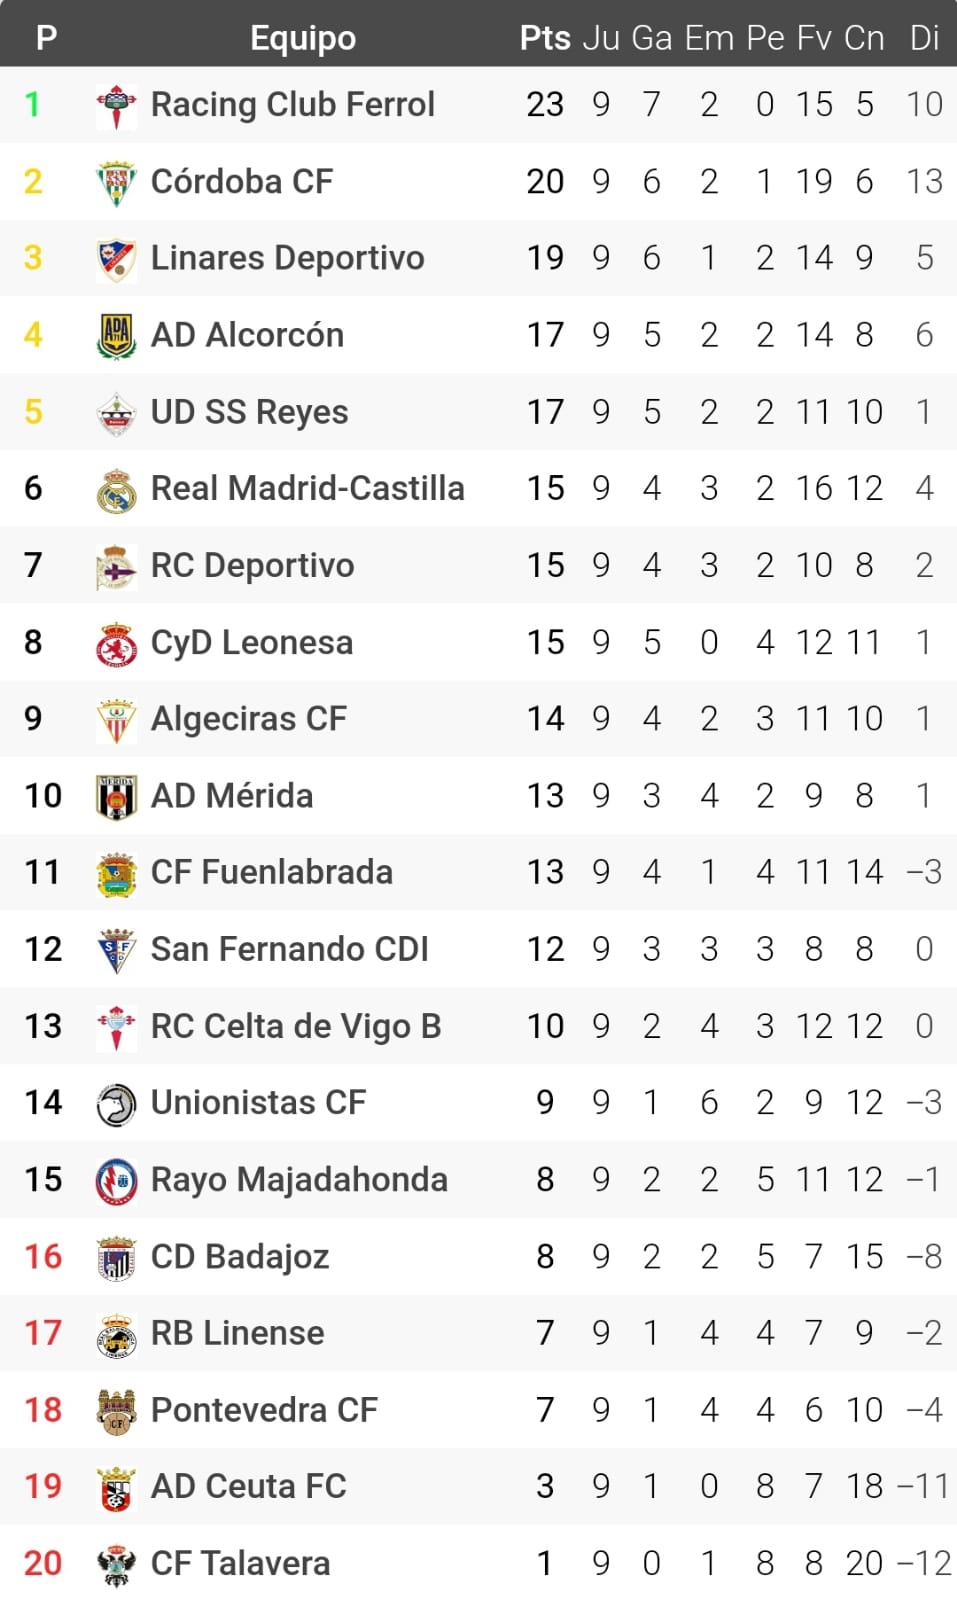Click AD Ceuta FC team name

coord(248,1487)
